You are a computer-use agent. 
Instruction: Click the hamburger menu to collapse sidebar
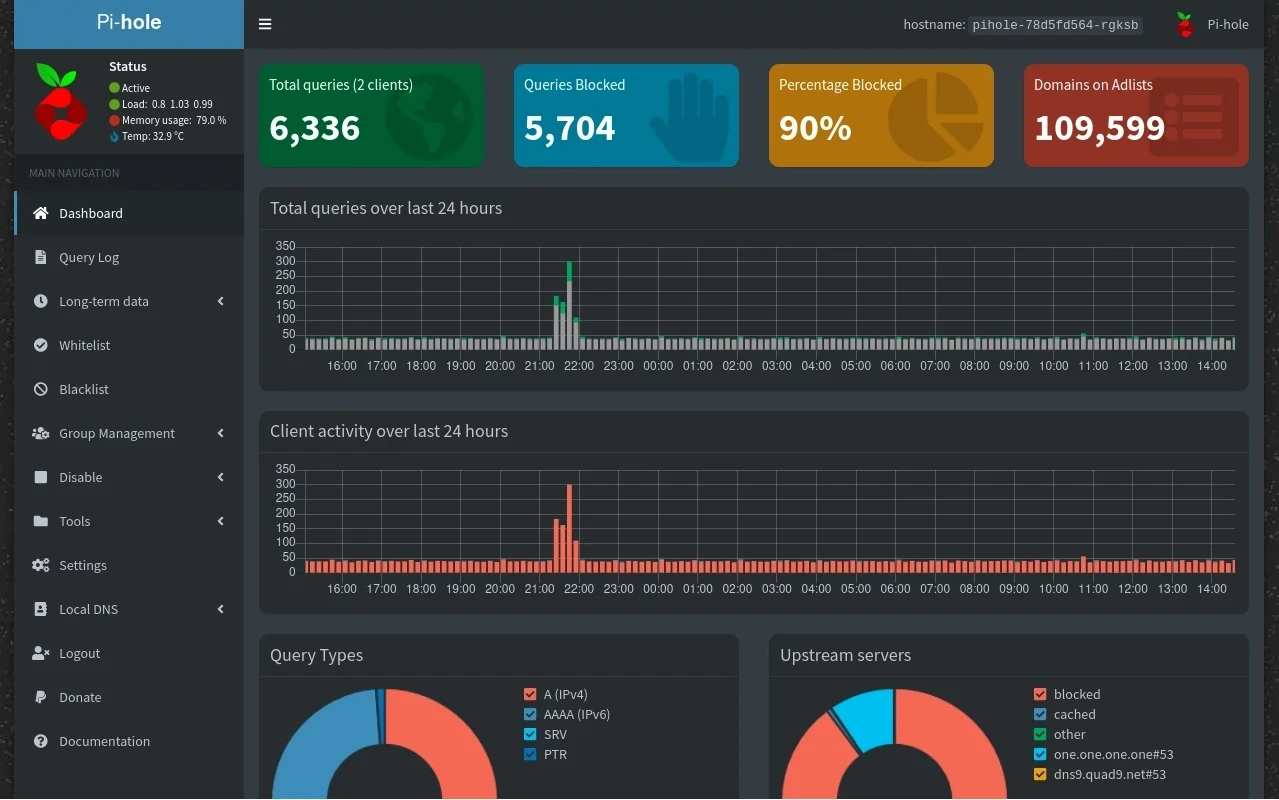[x=265, y=23]
